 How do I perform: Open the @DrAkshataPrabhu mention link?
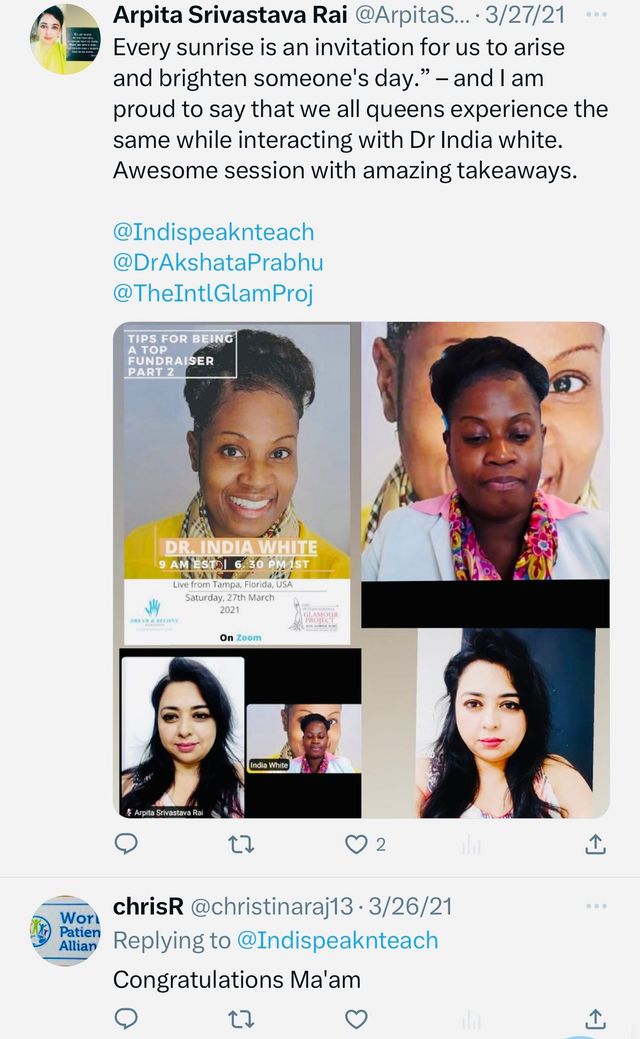click(x=218, y=262)
